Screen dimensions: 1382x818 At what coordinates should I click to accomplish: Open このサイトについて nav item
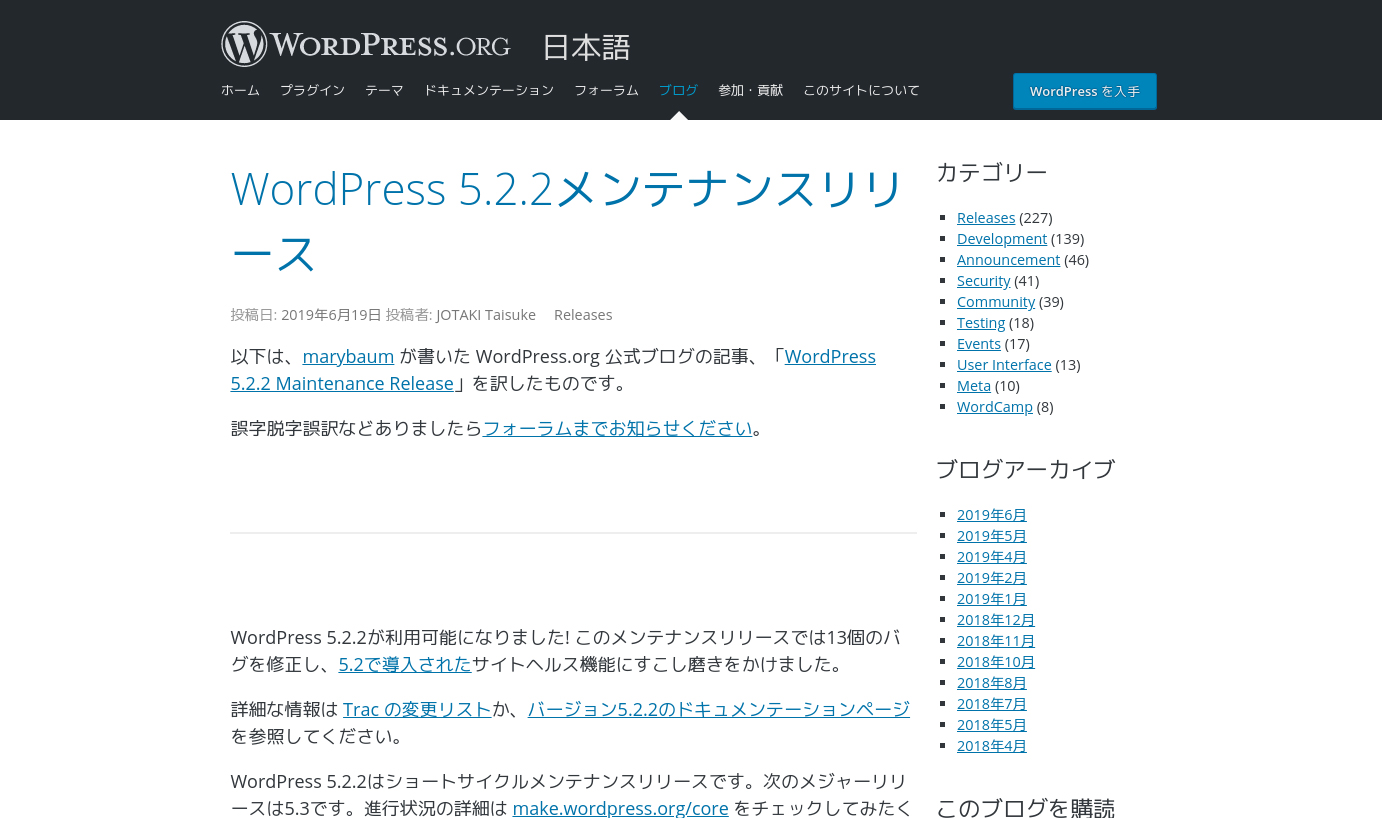pyautogui.click(x=861, y=90)
